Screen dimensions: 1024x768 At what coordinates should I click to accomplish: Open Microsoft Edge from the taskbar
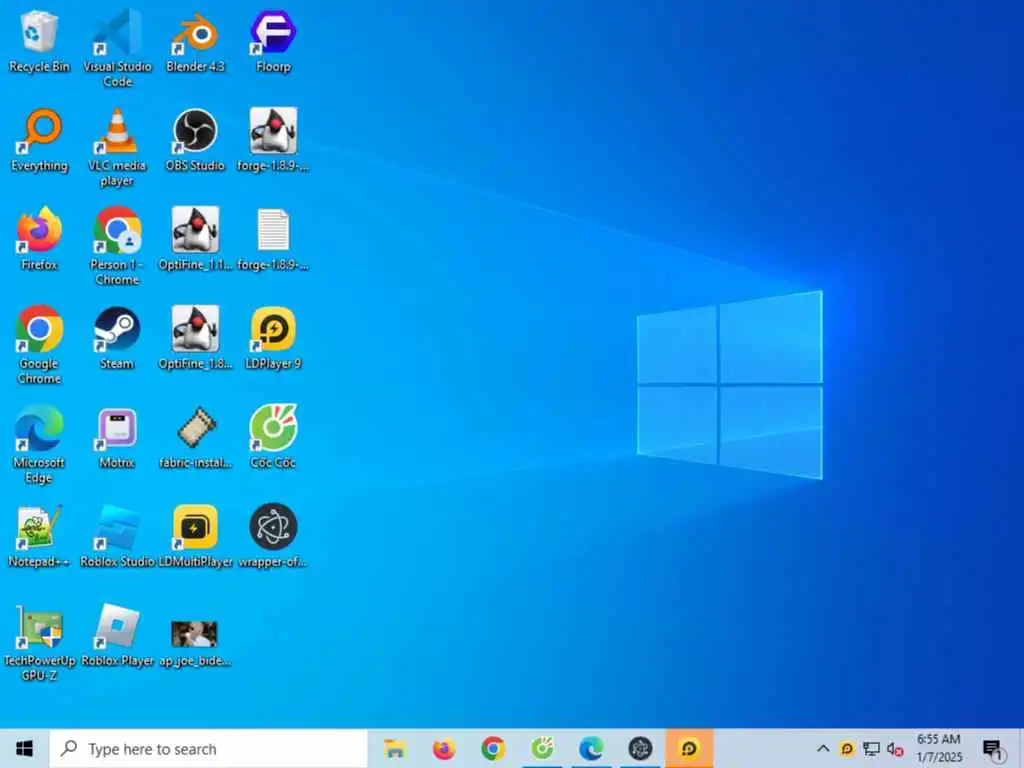pos(591,748)
